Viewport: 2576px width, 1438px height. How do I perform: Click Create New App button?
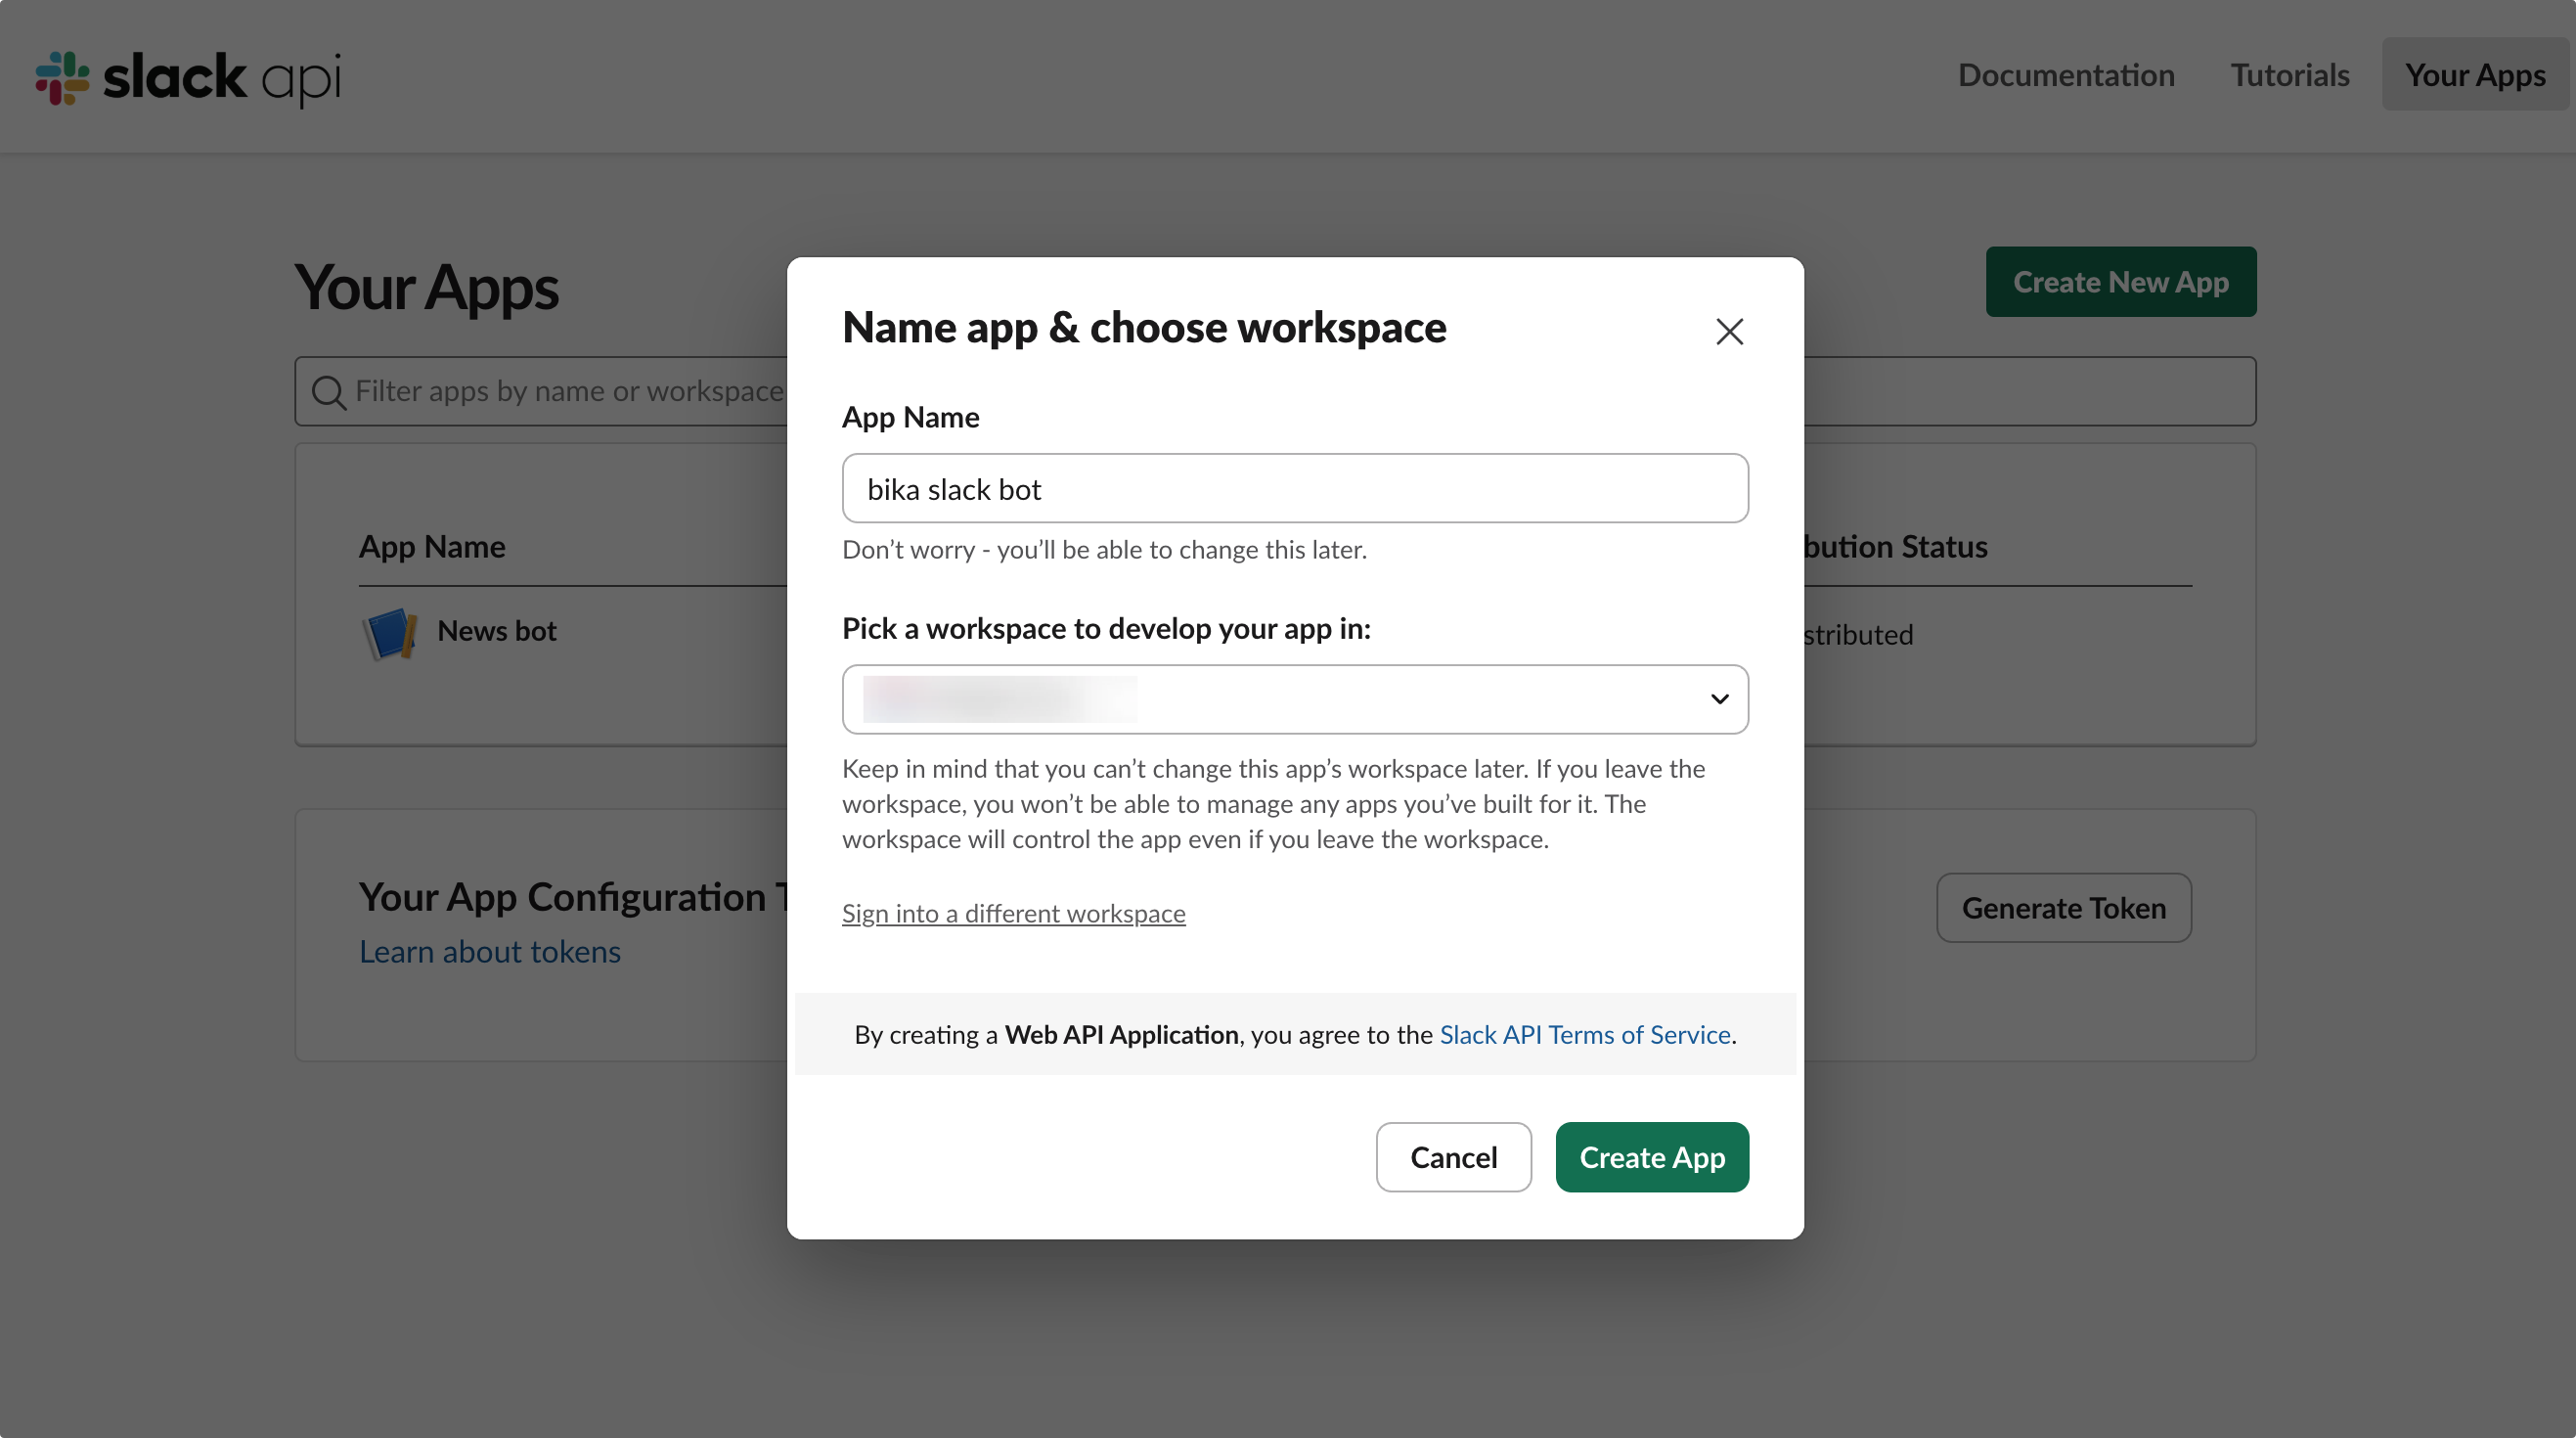(x=2120, y=282)
